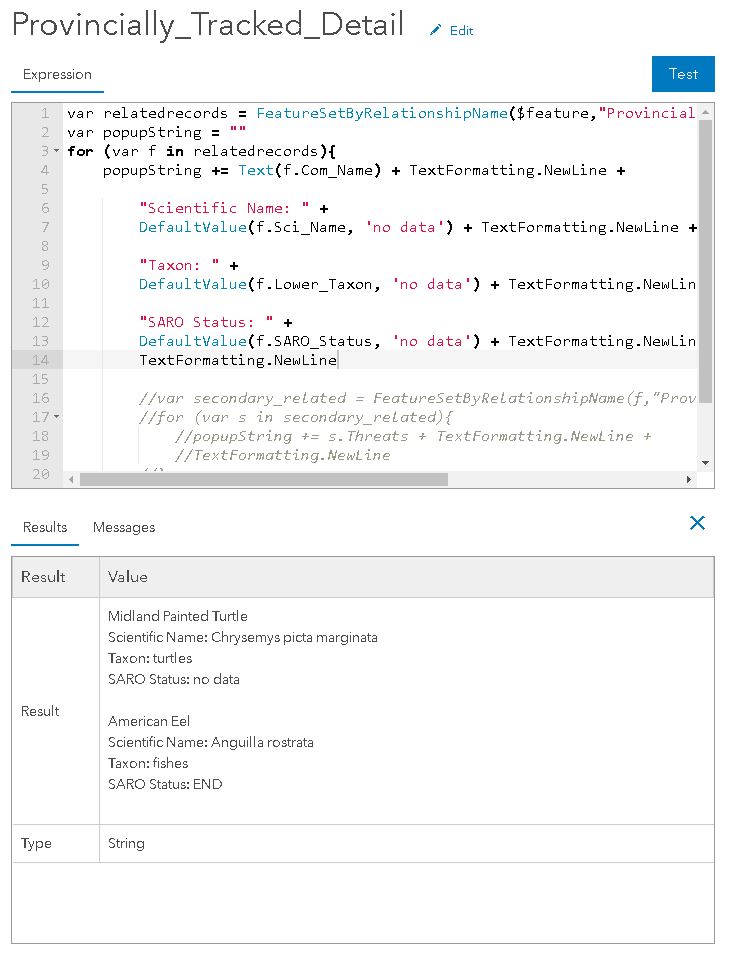
Task: Close the results panel with the X
Action: 698,523
